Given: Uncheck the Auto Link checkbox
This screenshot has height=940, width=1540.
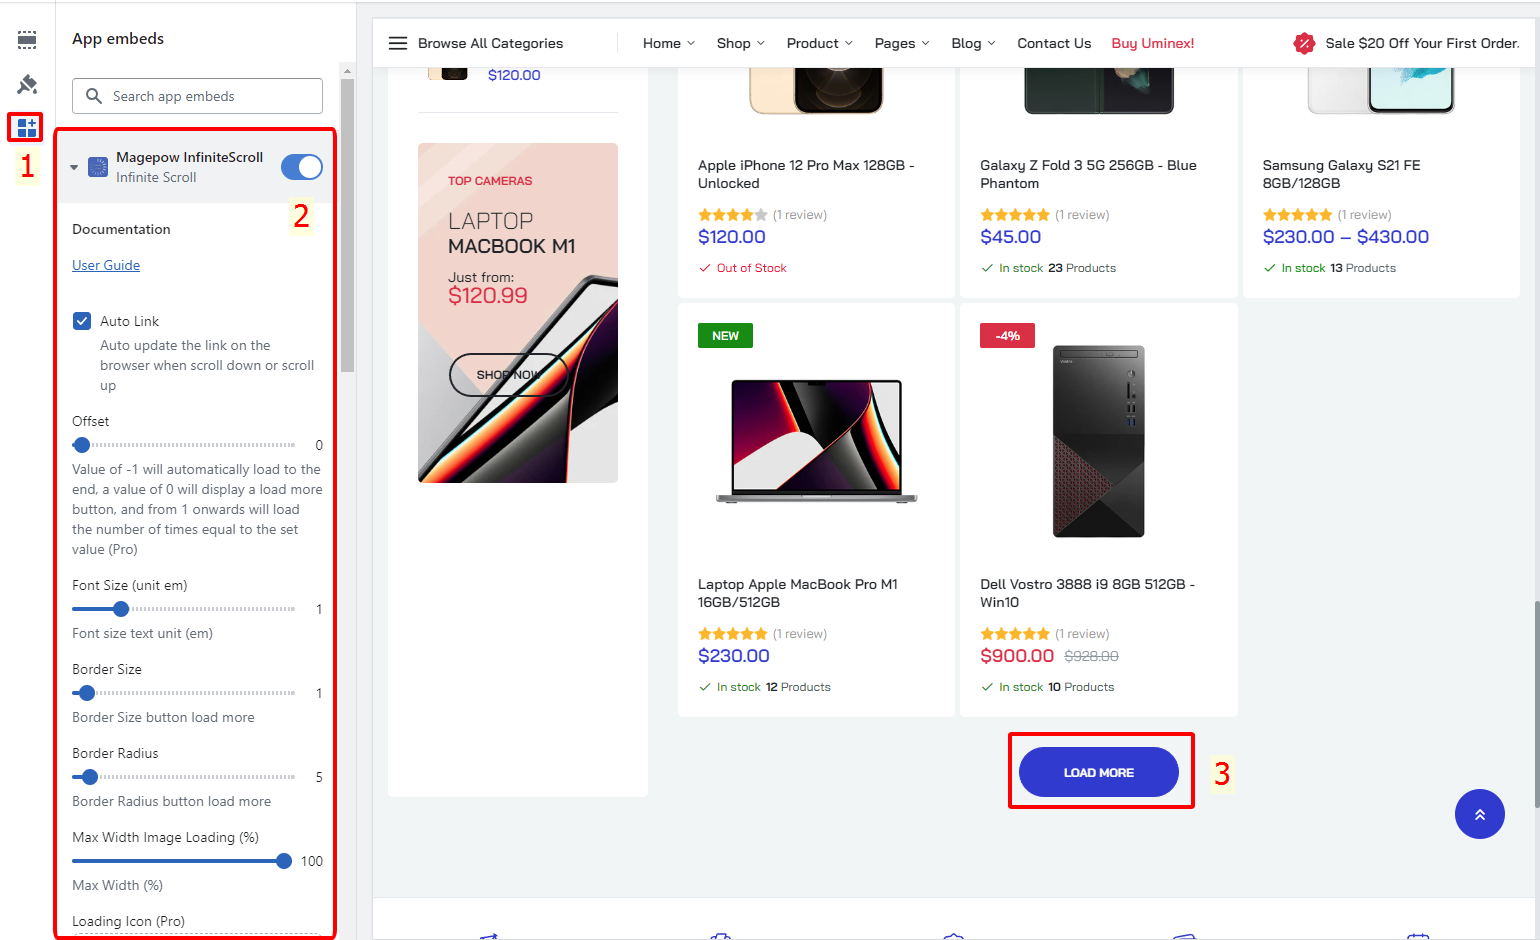Looking at the screenshot, I should (x=82, y=321).
